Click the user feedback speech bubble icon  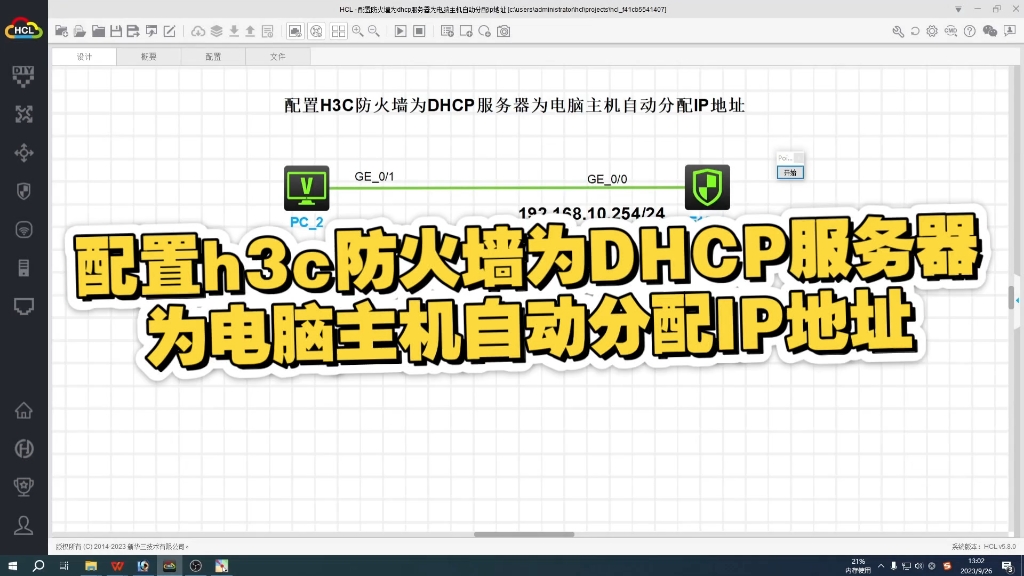point(1010,31)
